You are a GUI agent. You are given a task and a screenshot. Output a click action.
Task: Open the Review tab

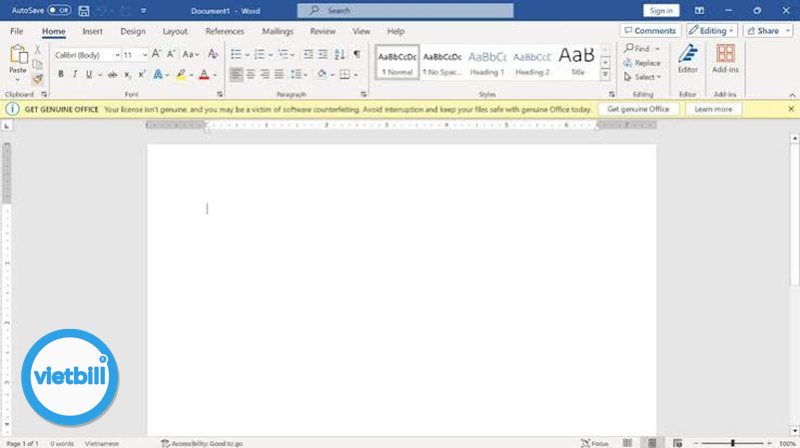pos(322,31)
